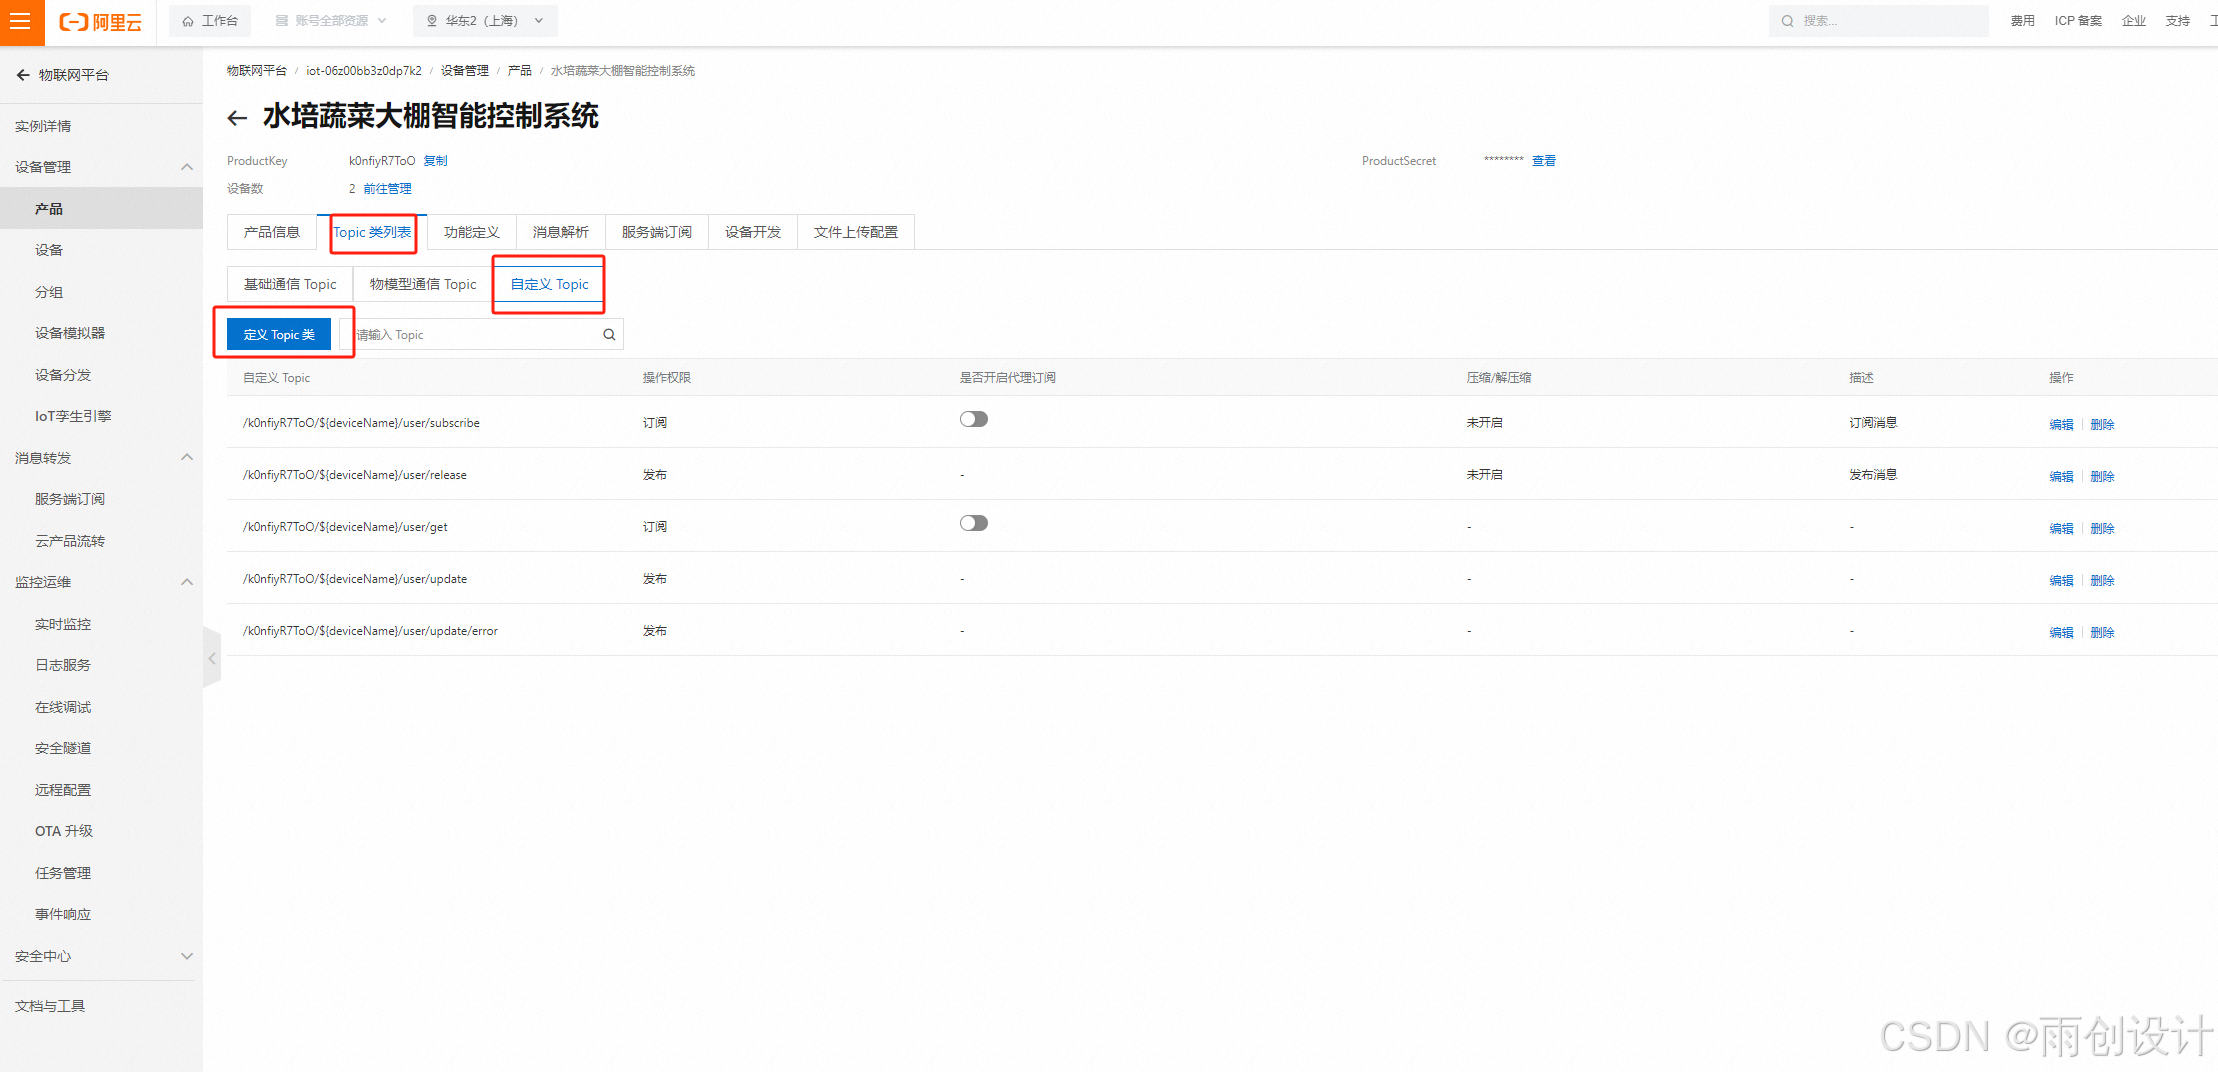The height and width of the screenshot is (1072, 2218).
Task: Edit the user/get topic
Action: (x=2061, y=528)
